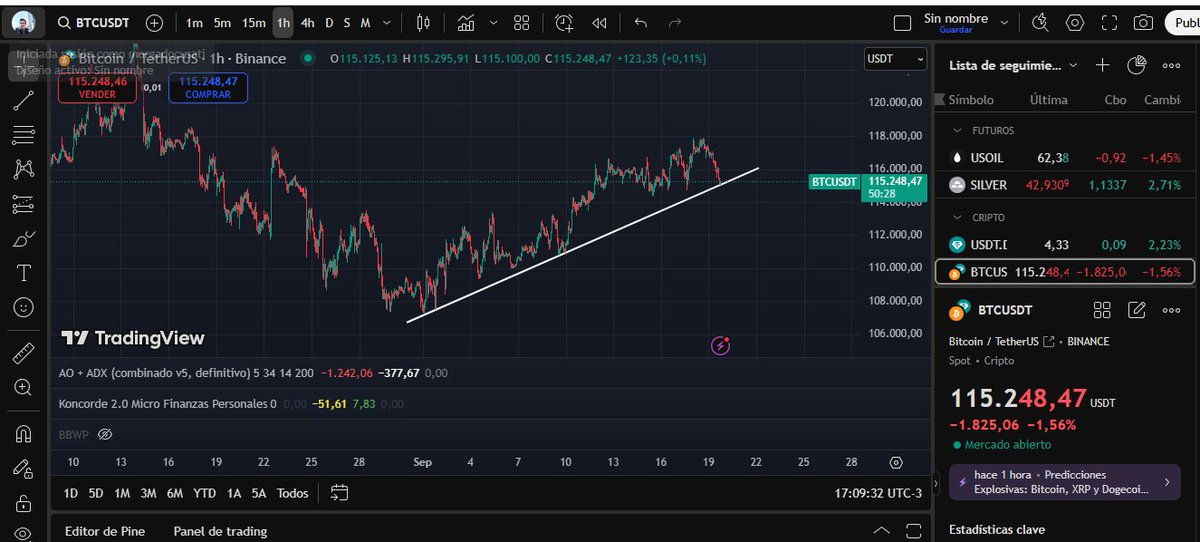Select the S weekly timeframe
Image resolution: width=1200 pixels, height=542 pixels.
point(347,22)
